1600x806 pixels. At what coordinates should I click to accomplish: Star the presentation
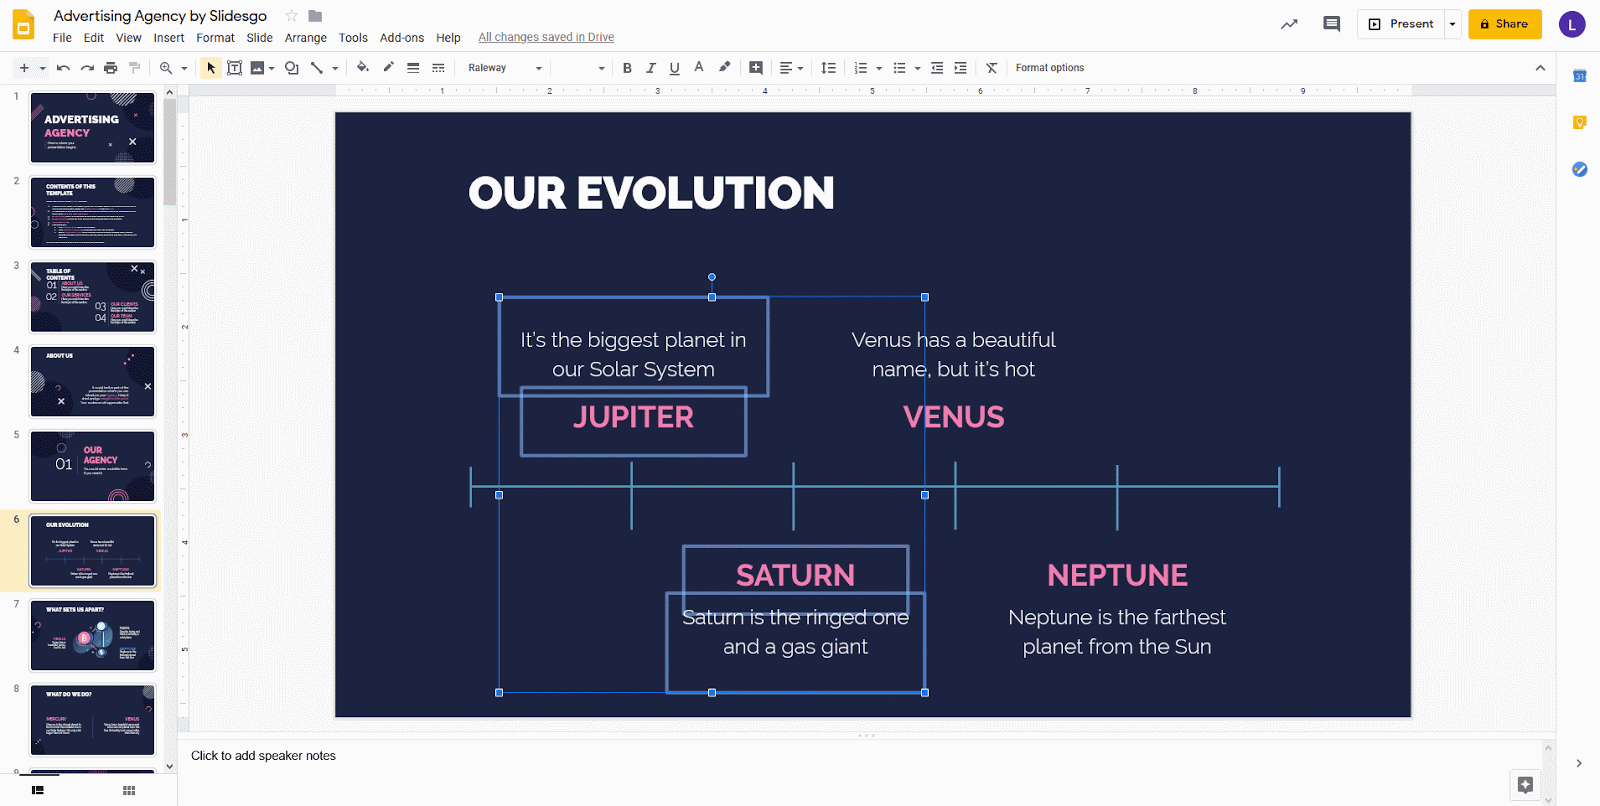click(292, 15)
